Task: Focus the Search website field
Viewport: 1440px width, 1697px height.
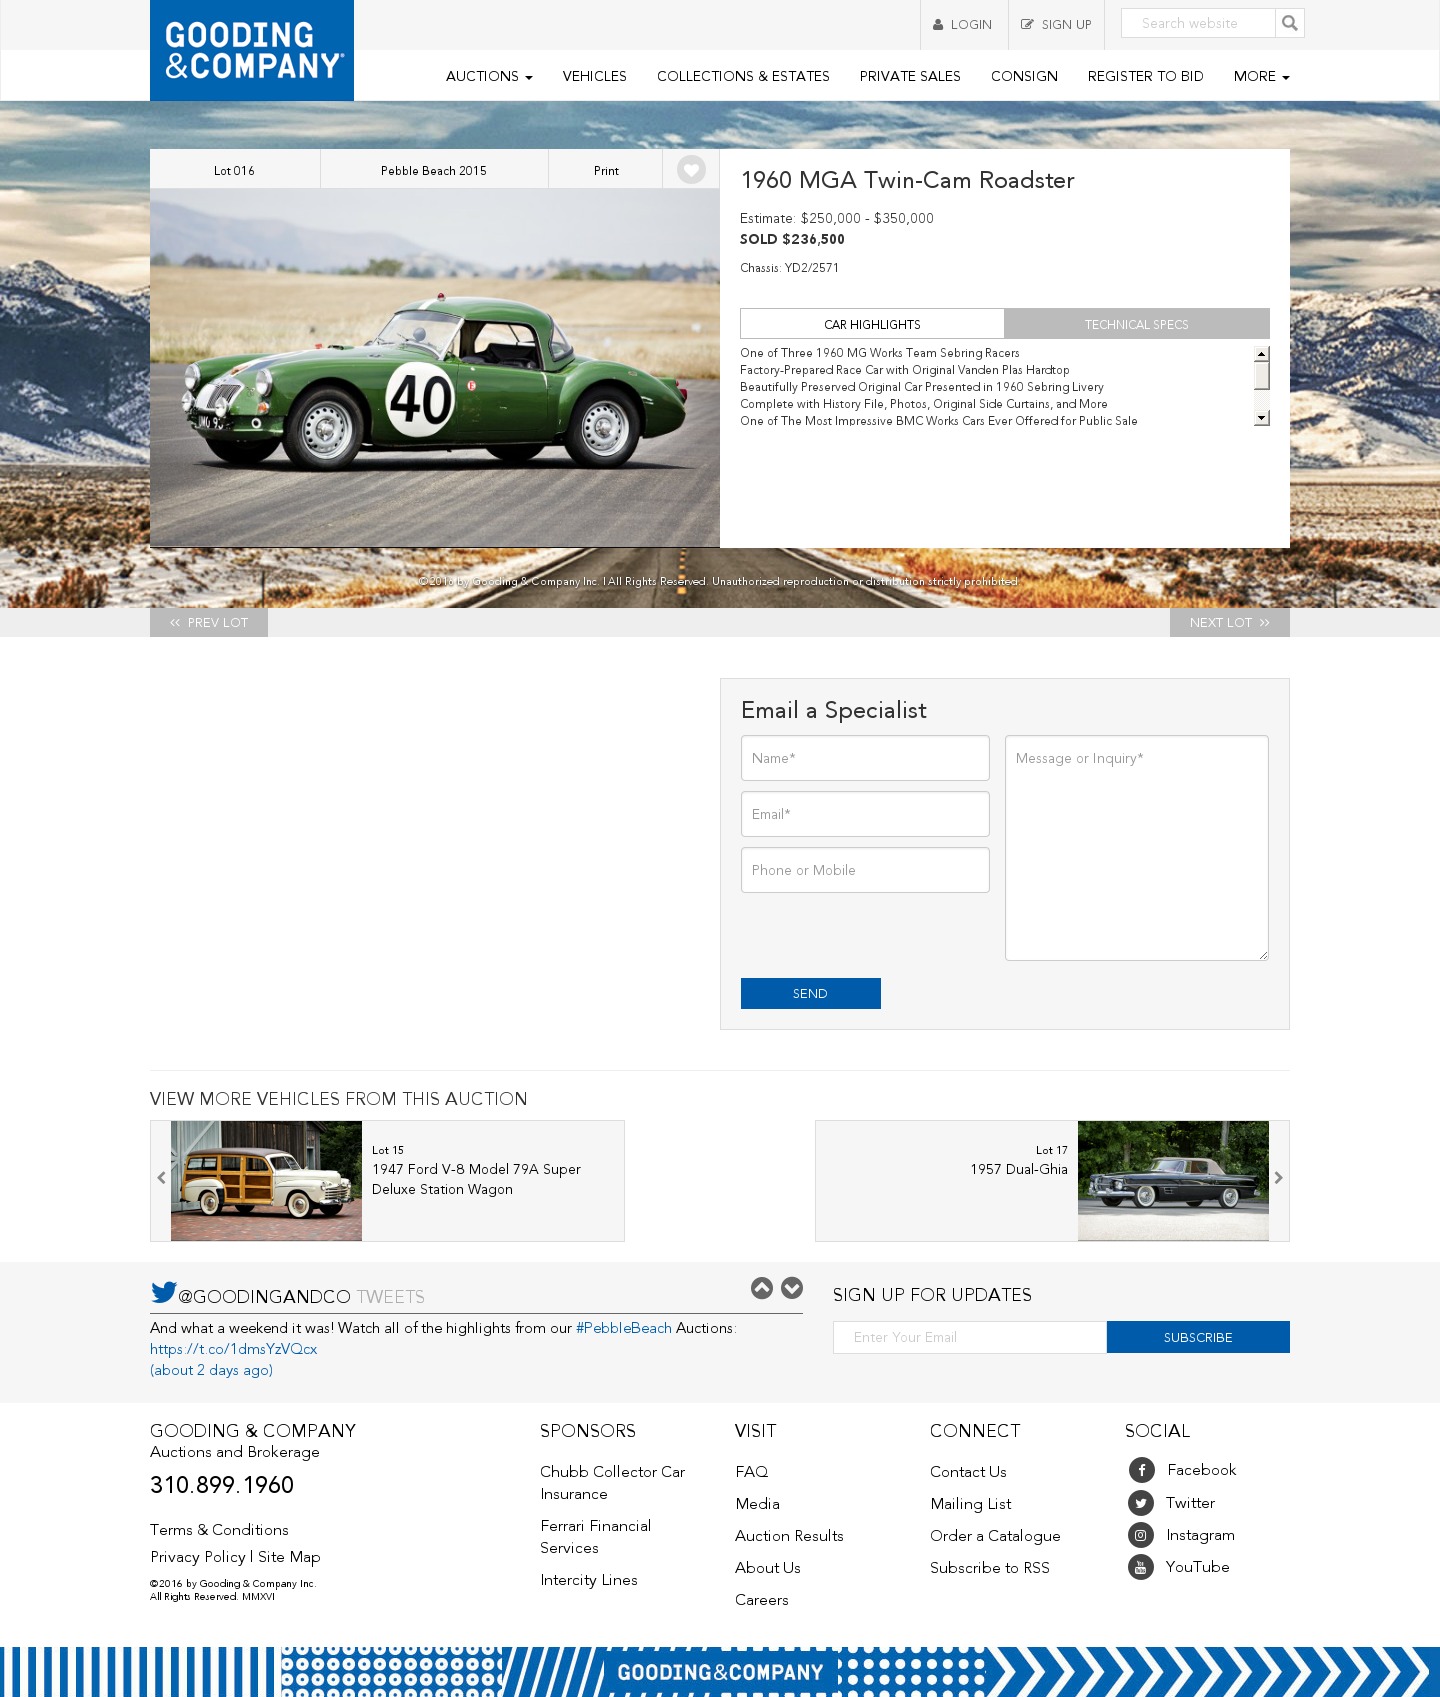Action: pyautogui.click(x=1198, y=23)
